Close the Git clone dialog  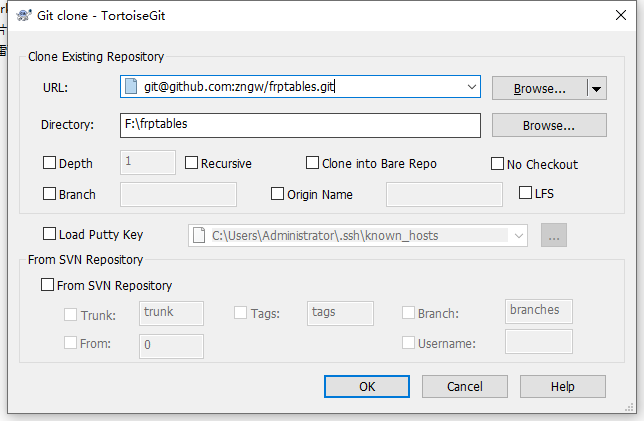click(x=622, y=16)
